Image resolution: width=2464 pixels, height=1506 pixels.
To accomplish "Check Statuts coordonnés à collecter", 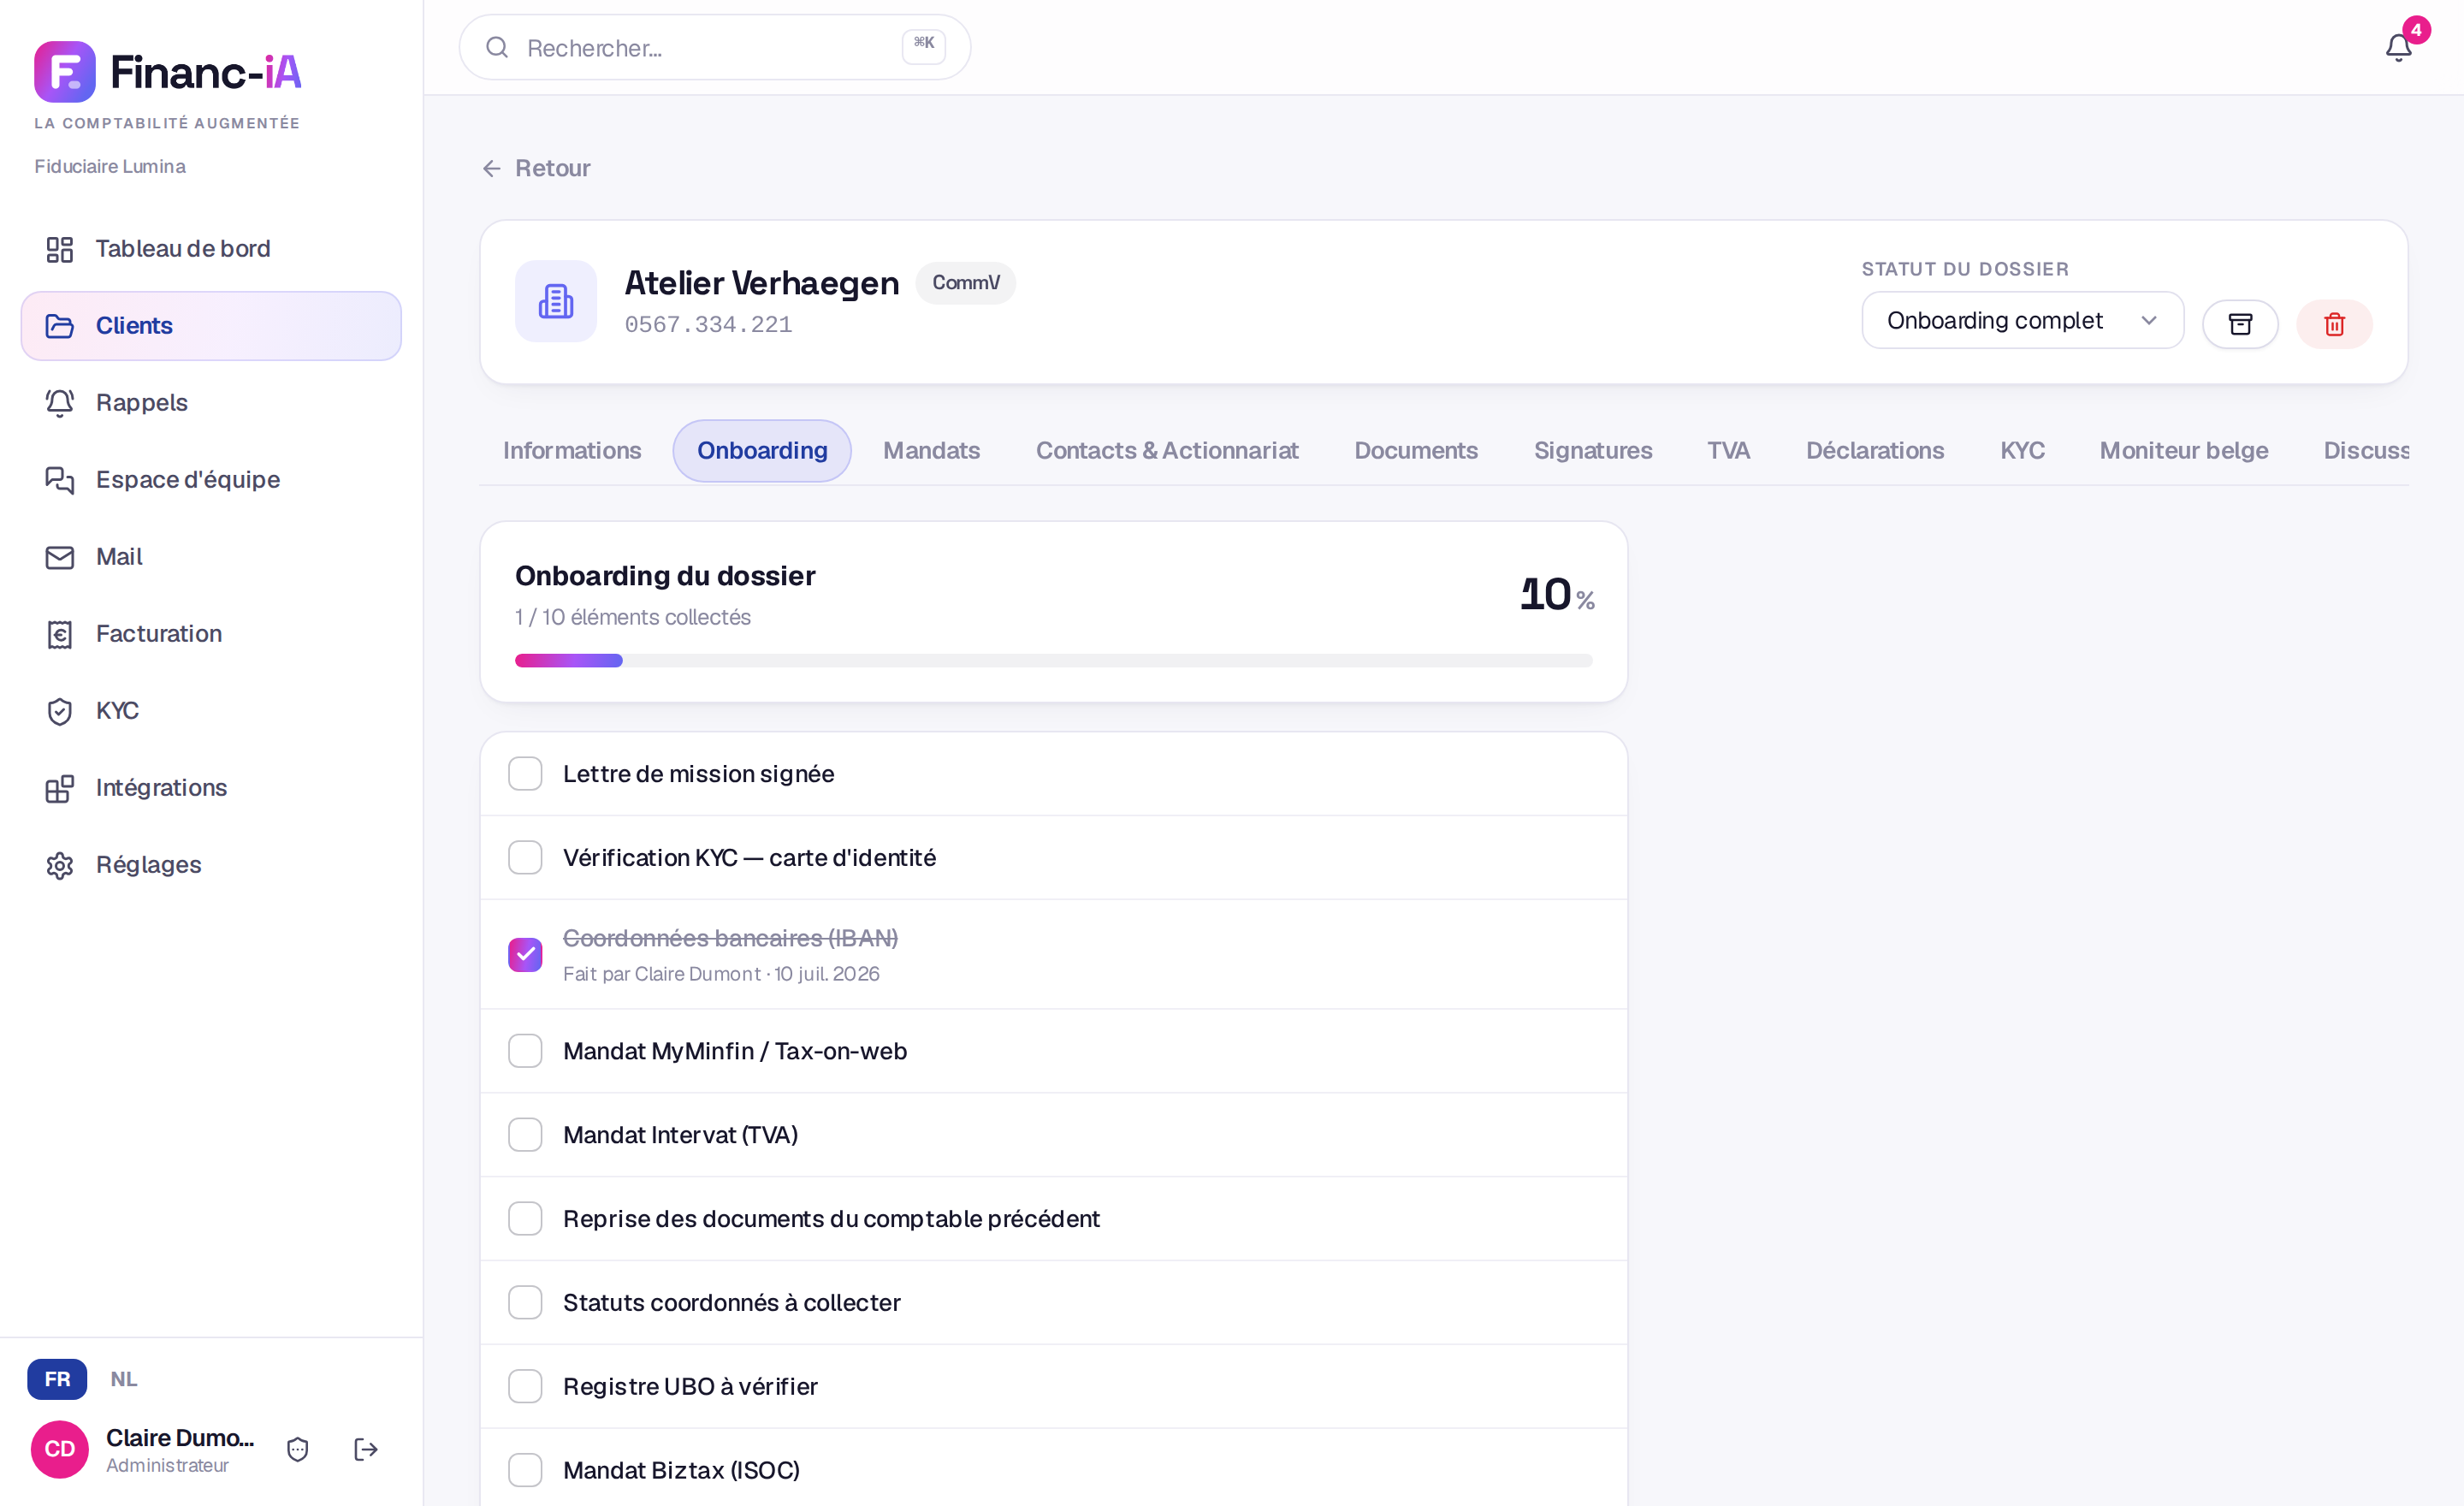I will (525, 1302).
